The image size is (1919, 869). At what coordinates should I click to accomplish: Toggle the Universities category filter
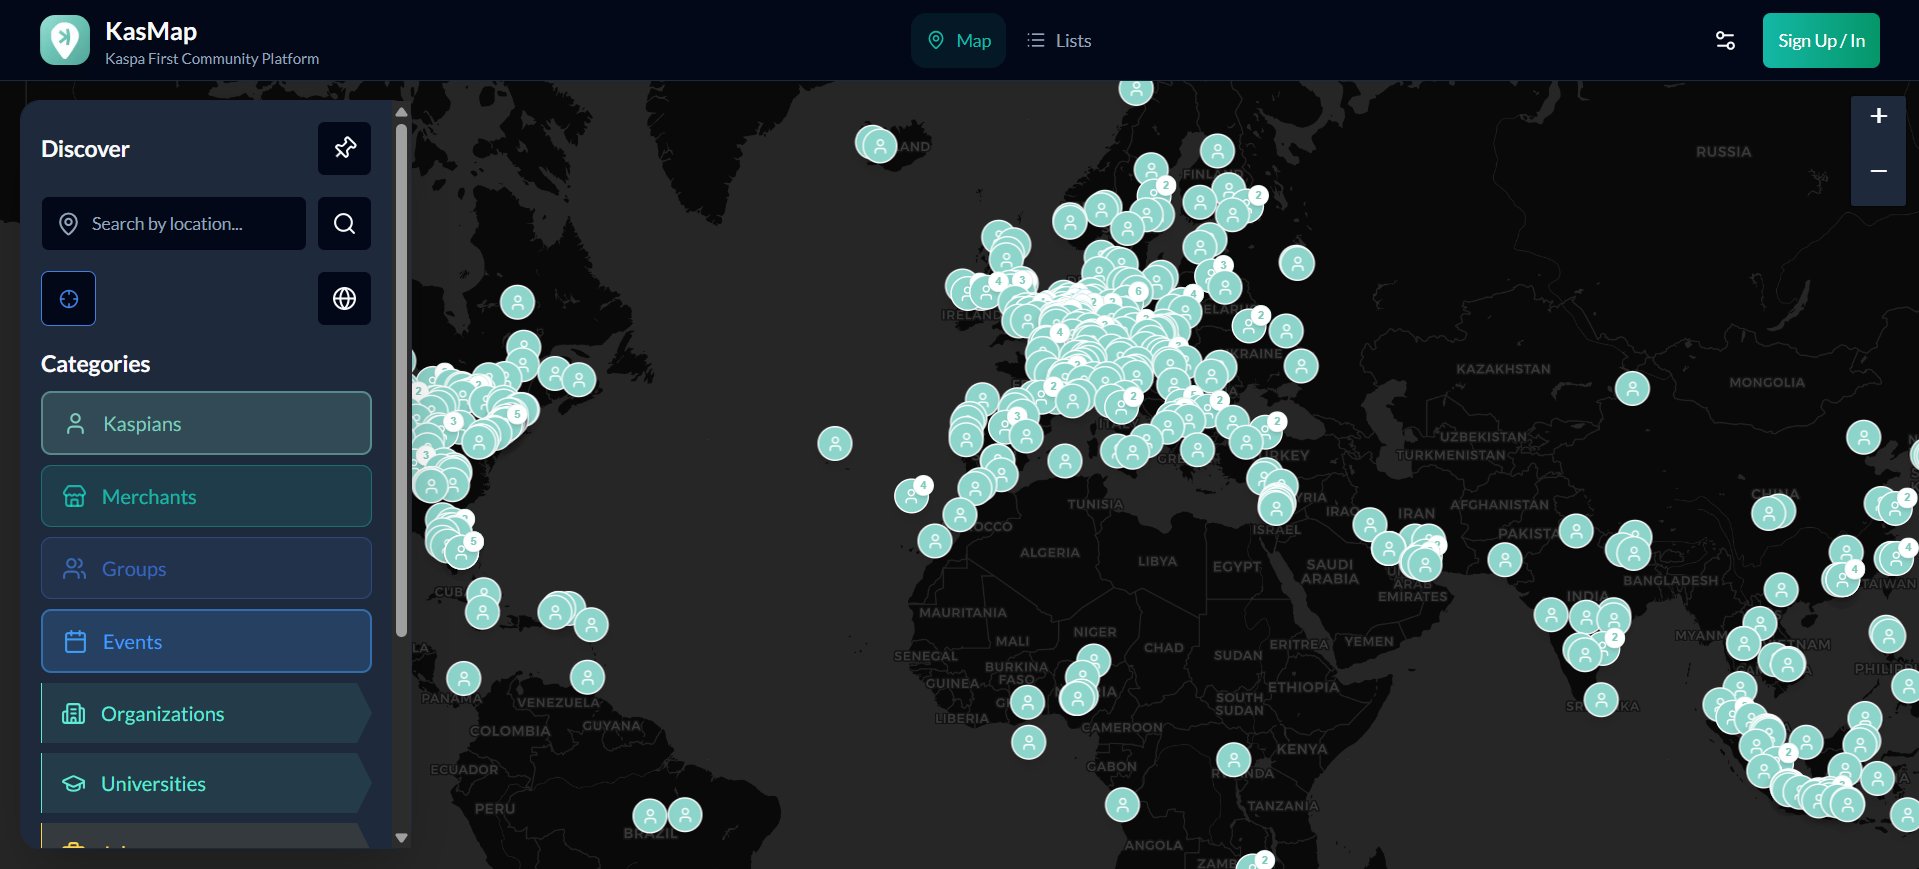206,783
